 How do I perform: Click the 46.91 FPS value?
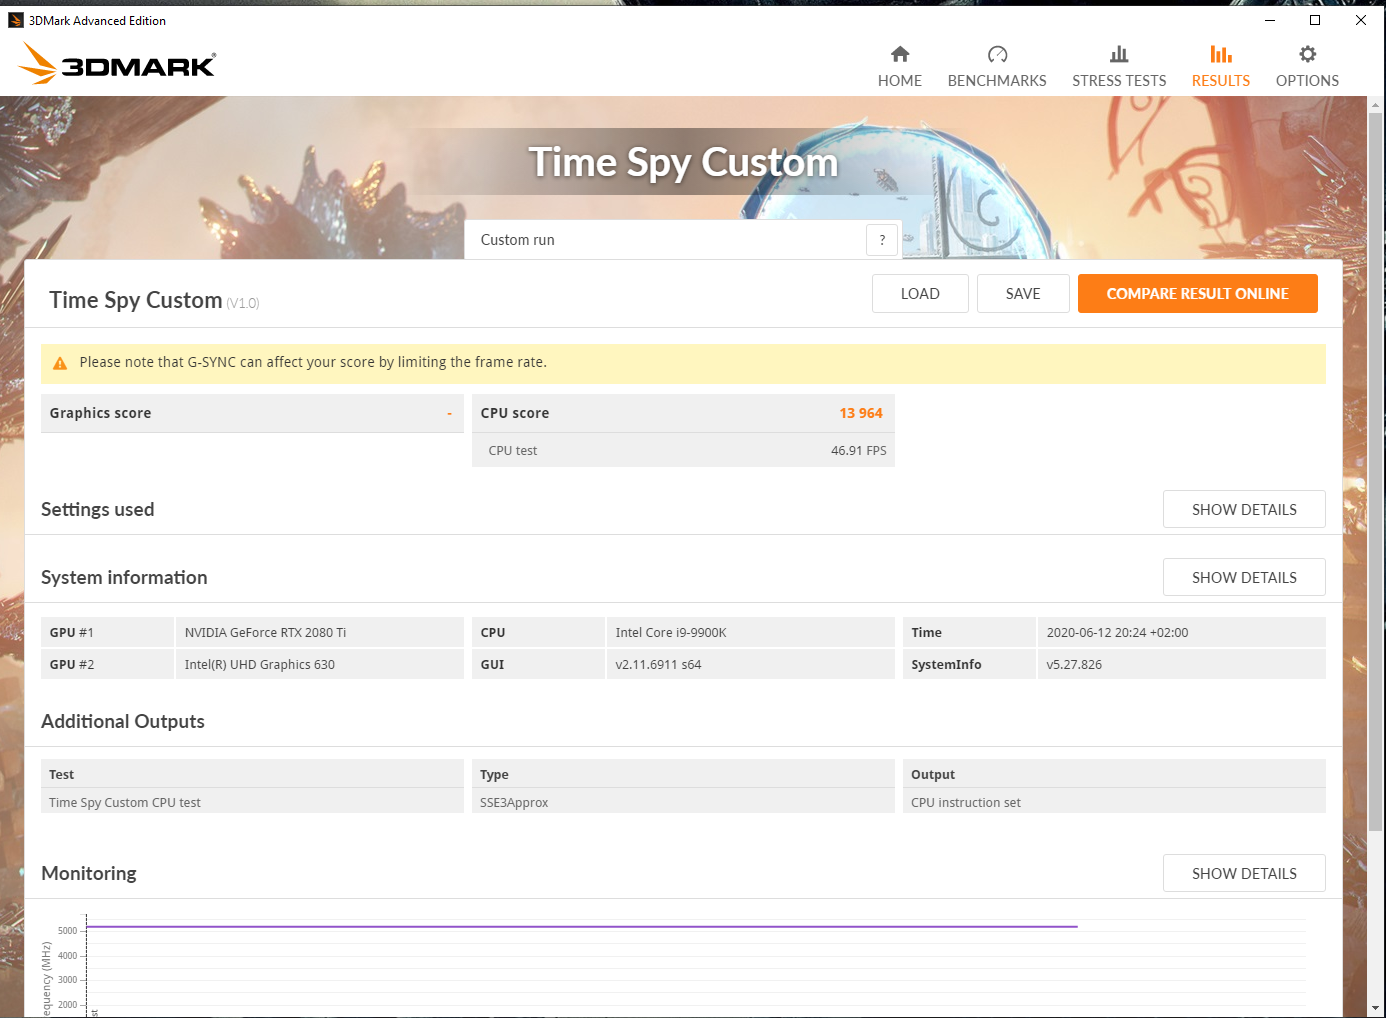pyautogui.click(x=858, y=451)
